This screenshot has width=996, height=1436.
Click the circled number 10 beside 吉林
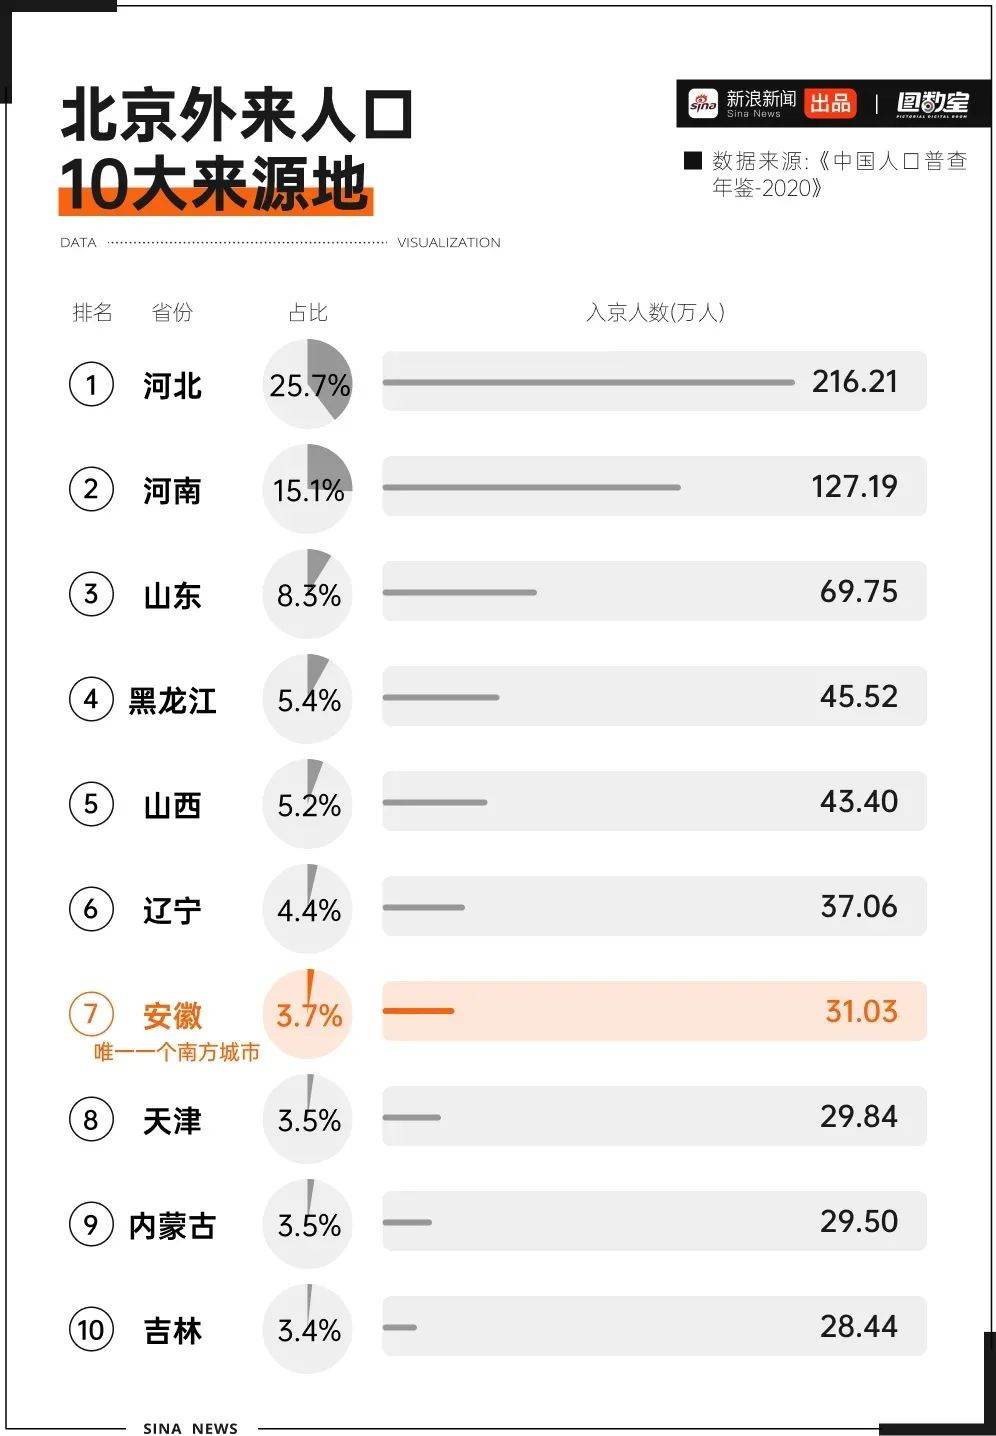91,1329
